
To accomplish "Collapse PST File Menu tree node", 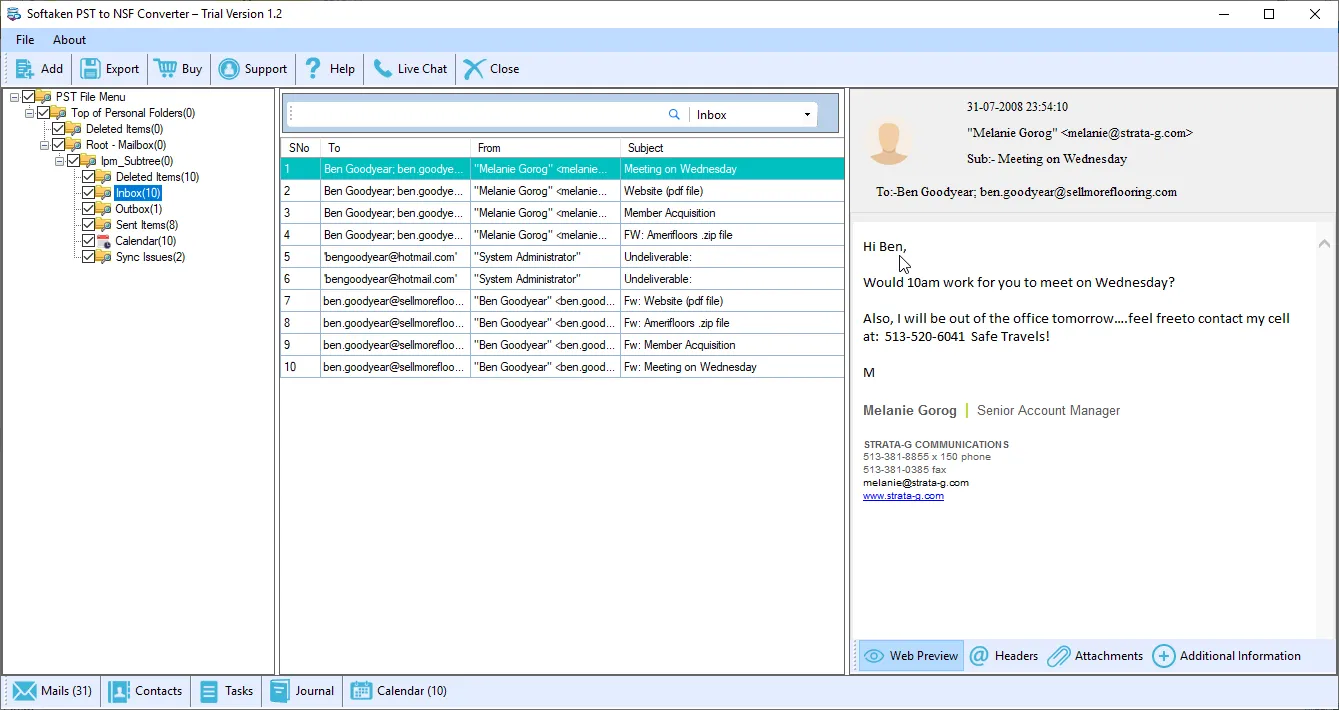I will 14,97.
